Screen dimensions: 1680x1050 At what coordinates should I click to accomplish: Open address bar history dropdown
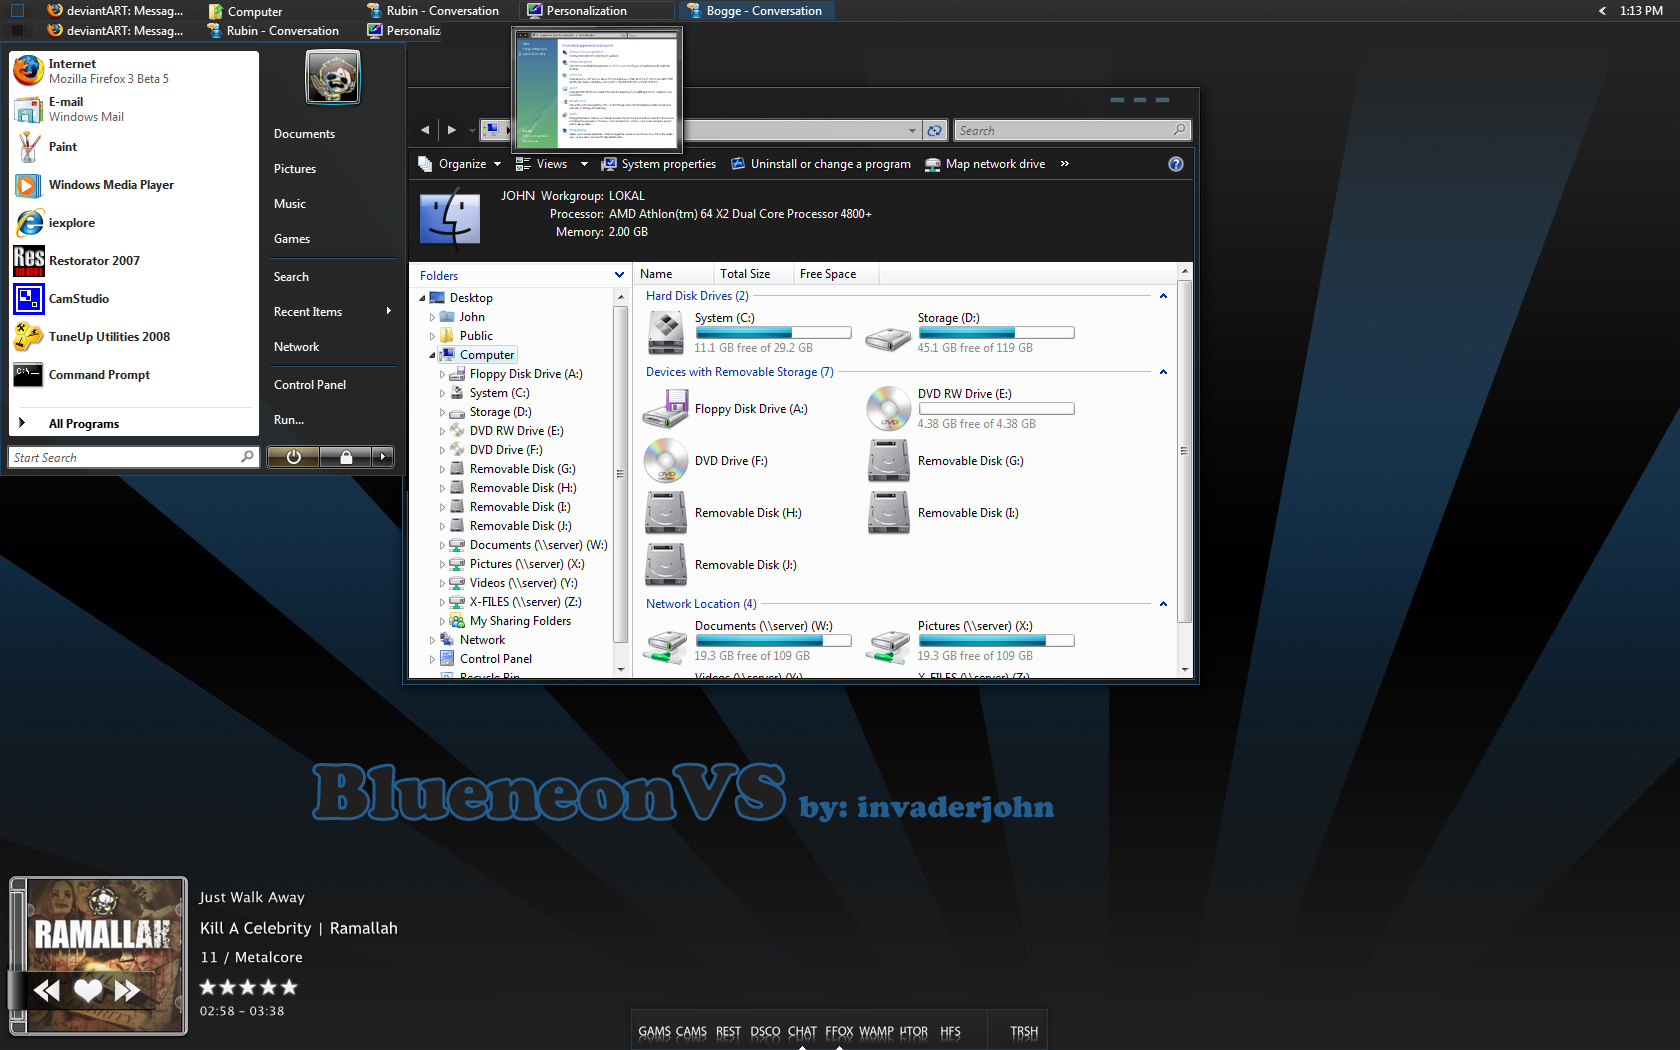coord(912,131)
